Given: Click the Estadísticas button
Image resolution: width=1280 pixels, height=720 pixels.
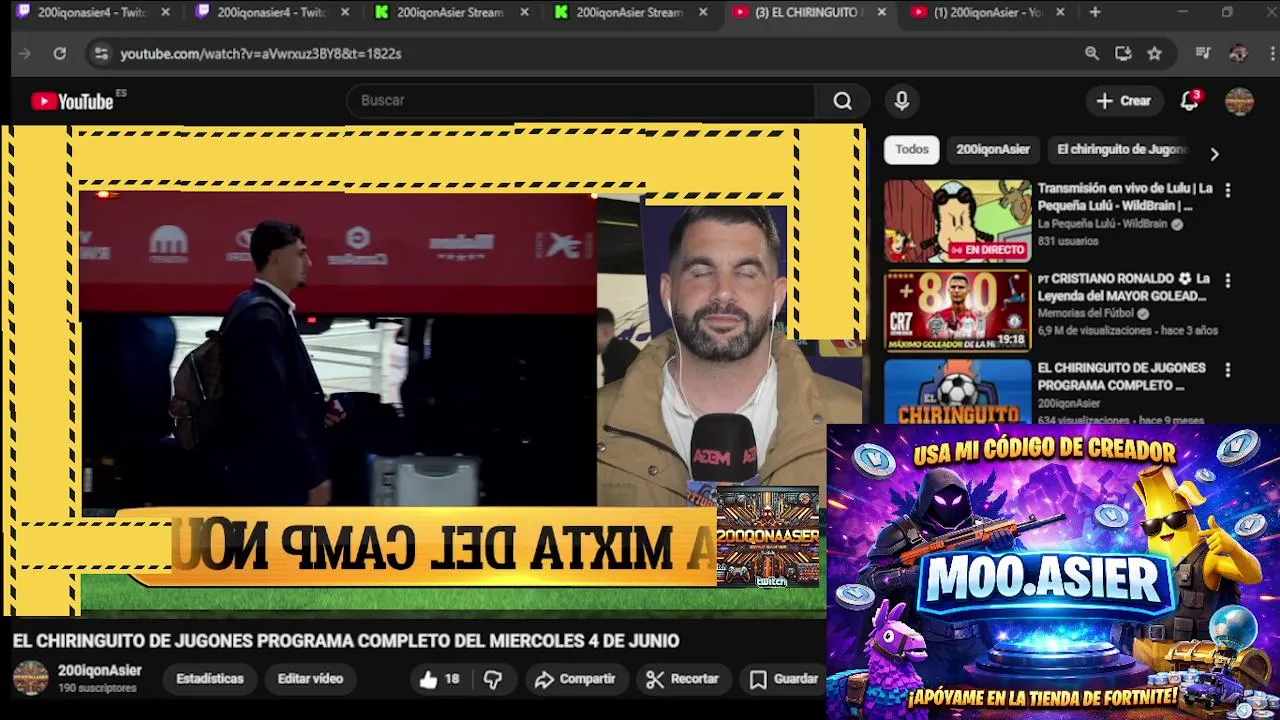Looking at the screenshot, I should (210, 679).
